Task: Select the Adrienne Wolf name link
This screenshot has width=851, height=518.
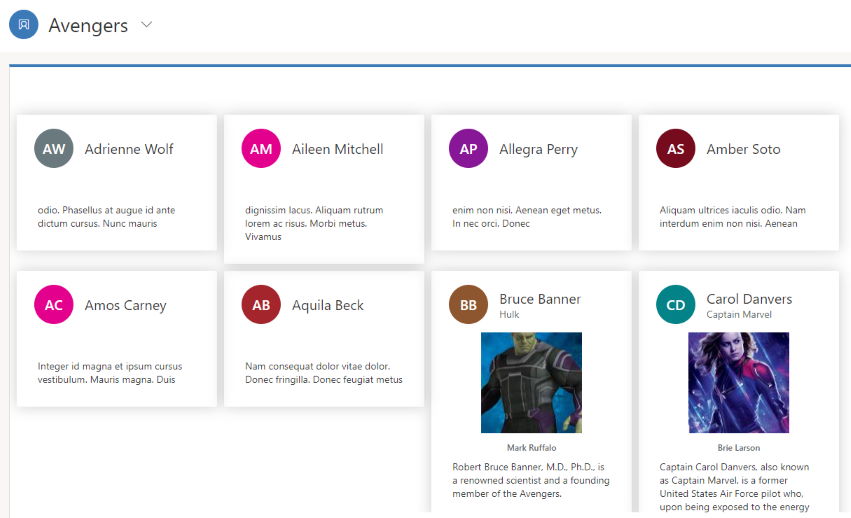Action: tap(129, 149)
